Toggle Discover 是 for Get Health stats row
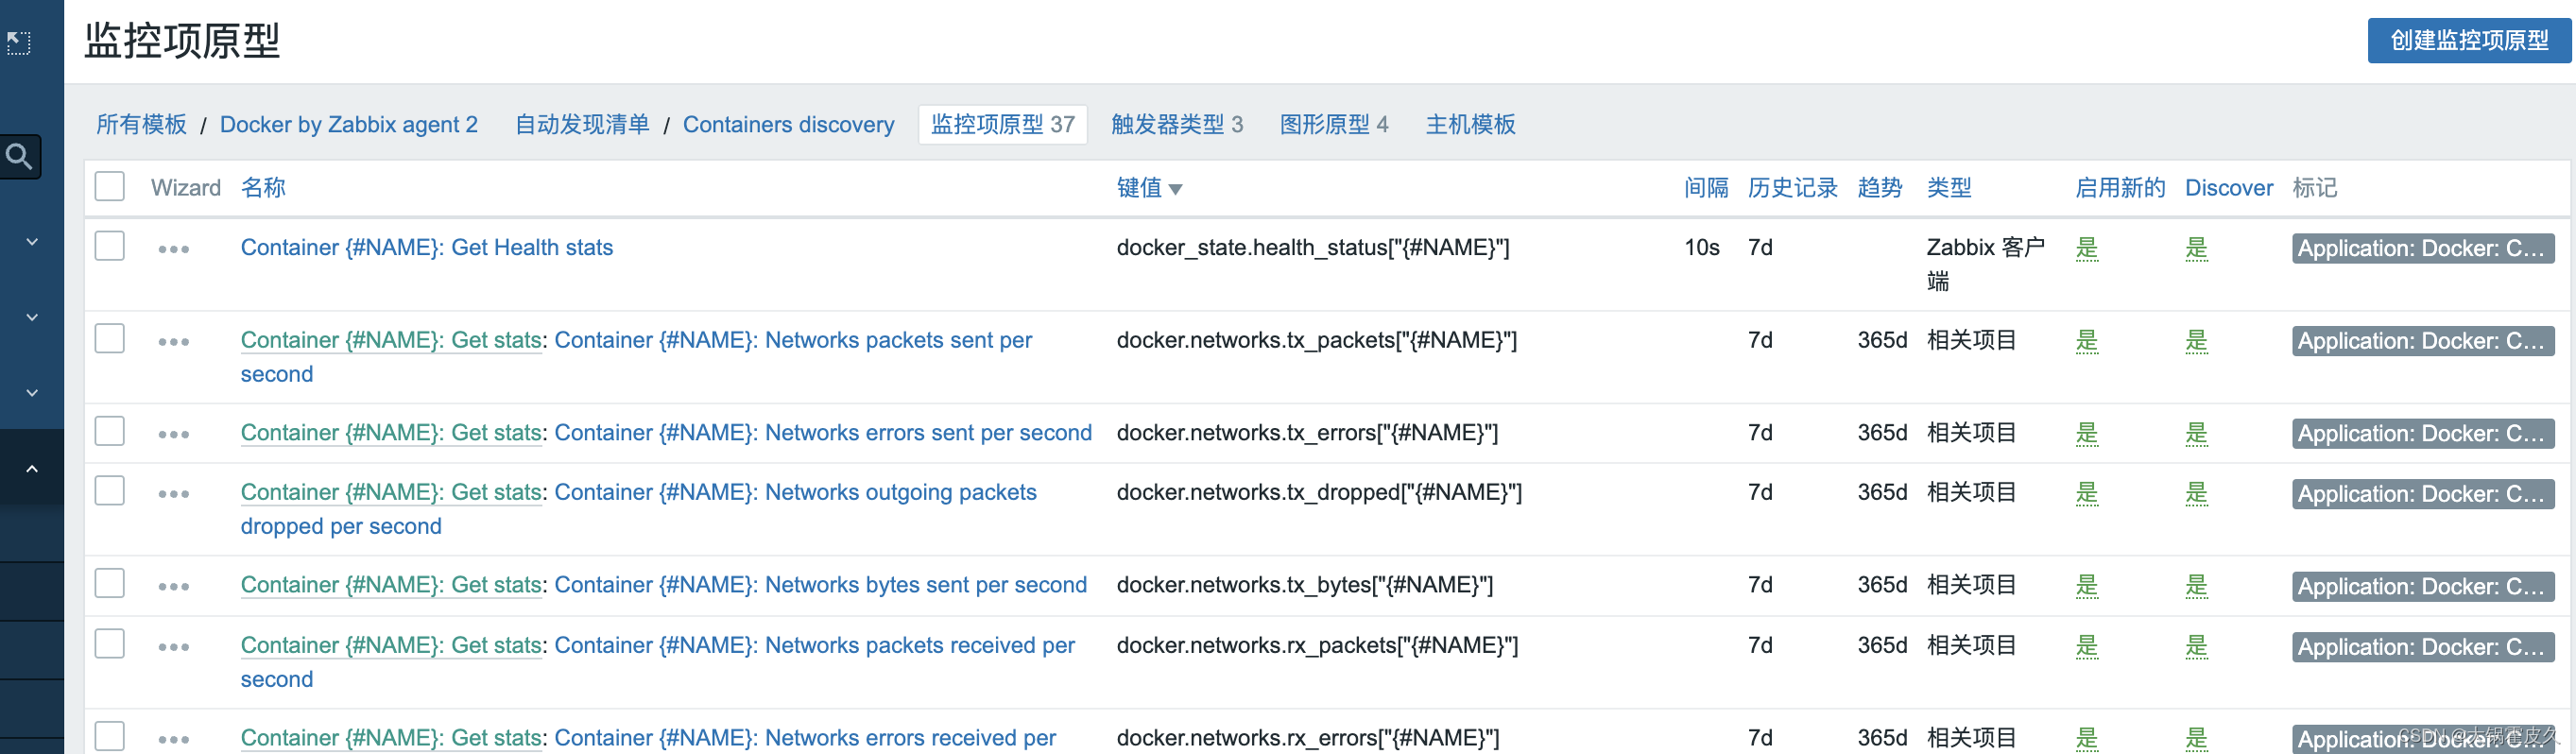The image size is (2576, 754). click(2196, 248)
